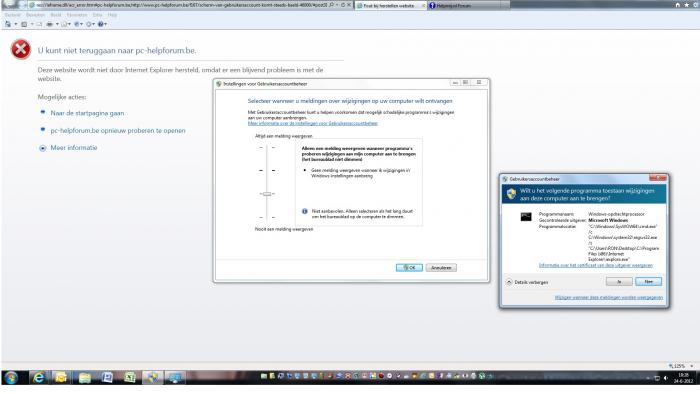Click the Control Panel monitor taskbar icon
This screenshot has width=700, height=394.
click(175, 378)
